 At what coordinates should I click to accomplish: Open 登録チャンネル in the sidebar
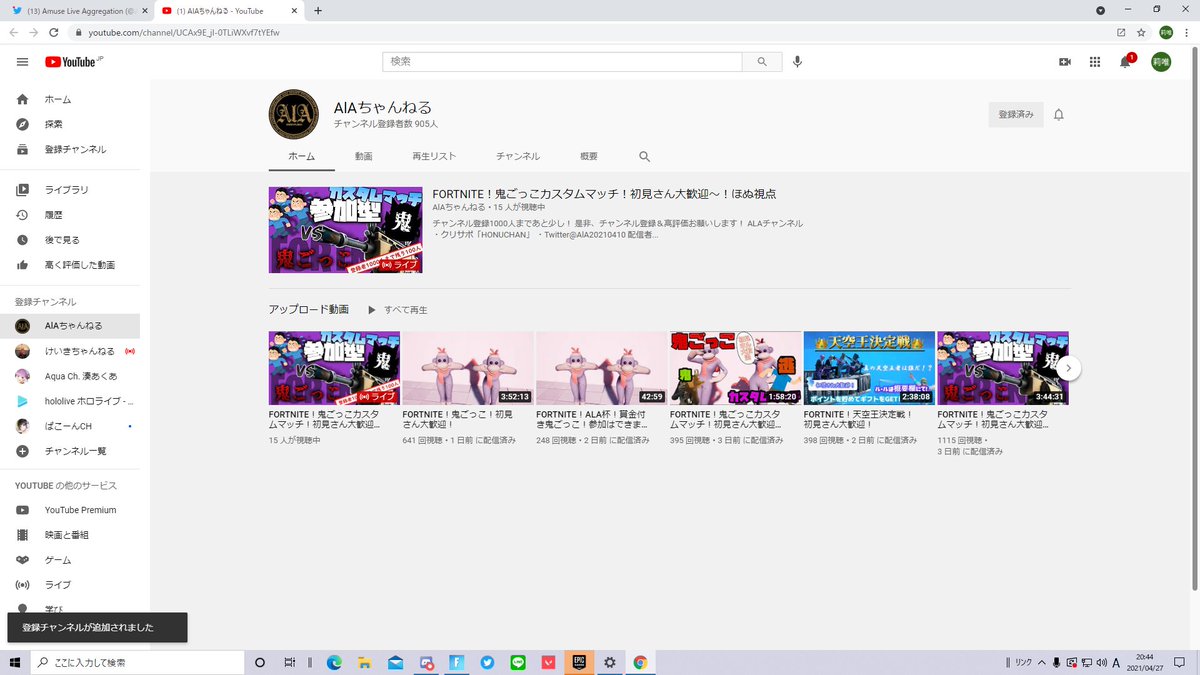tap(70, 149)
